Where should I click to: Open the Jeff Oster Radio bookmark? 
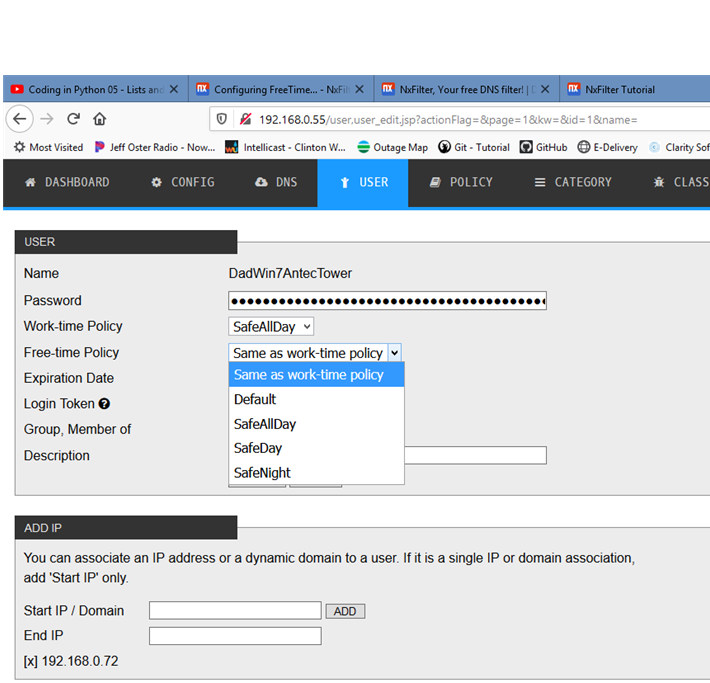pos(154,147)
